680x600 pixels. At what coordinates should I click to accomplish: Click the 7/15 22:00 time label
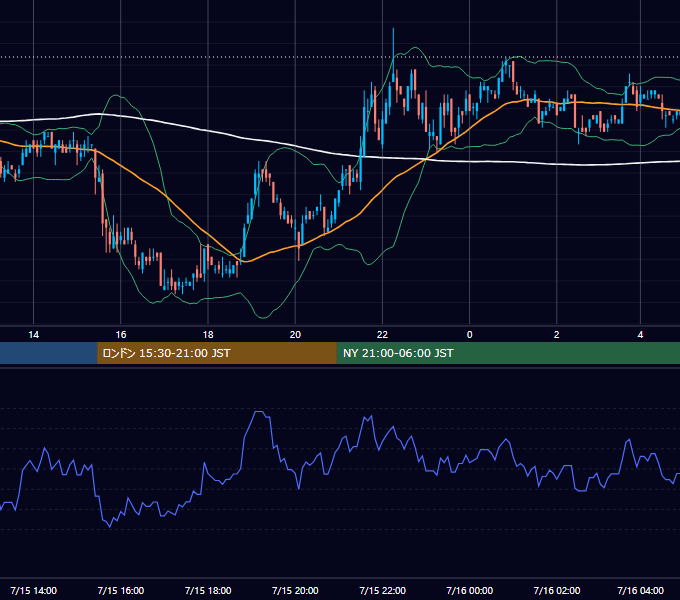382,590
